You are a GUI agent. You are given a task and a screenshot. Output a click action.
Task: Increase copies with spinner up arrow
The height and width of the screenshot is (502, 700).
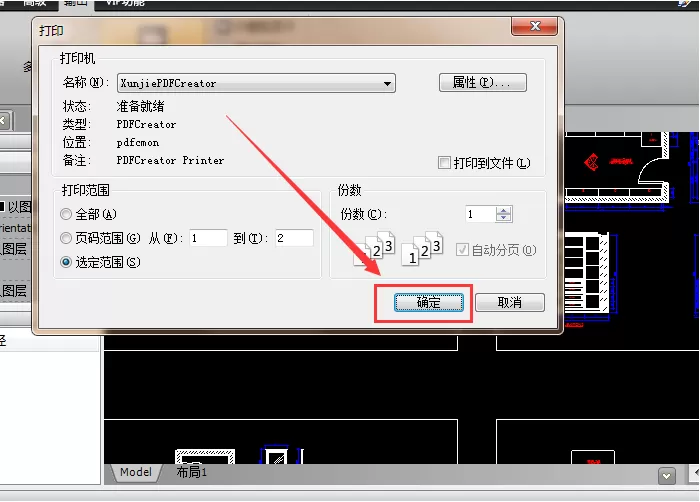pyautogui.click(x=504, y=210)
